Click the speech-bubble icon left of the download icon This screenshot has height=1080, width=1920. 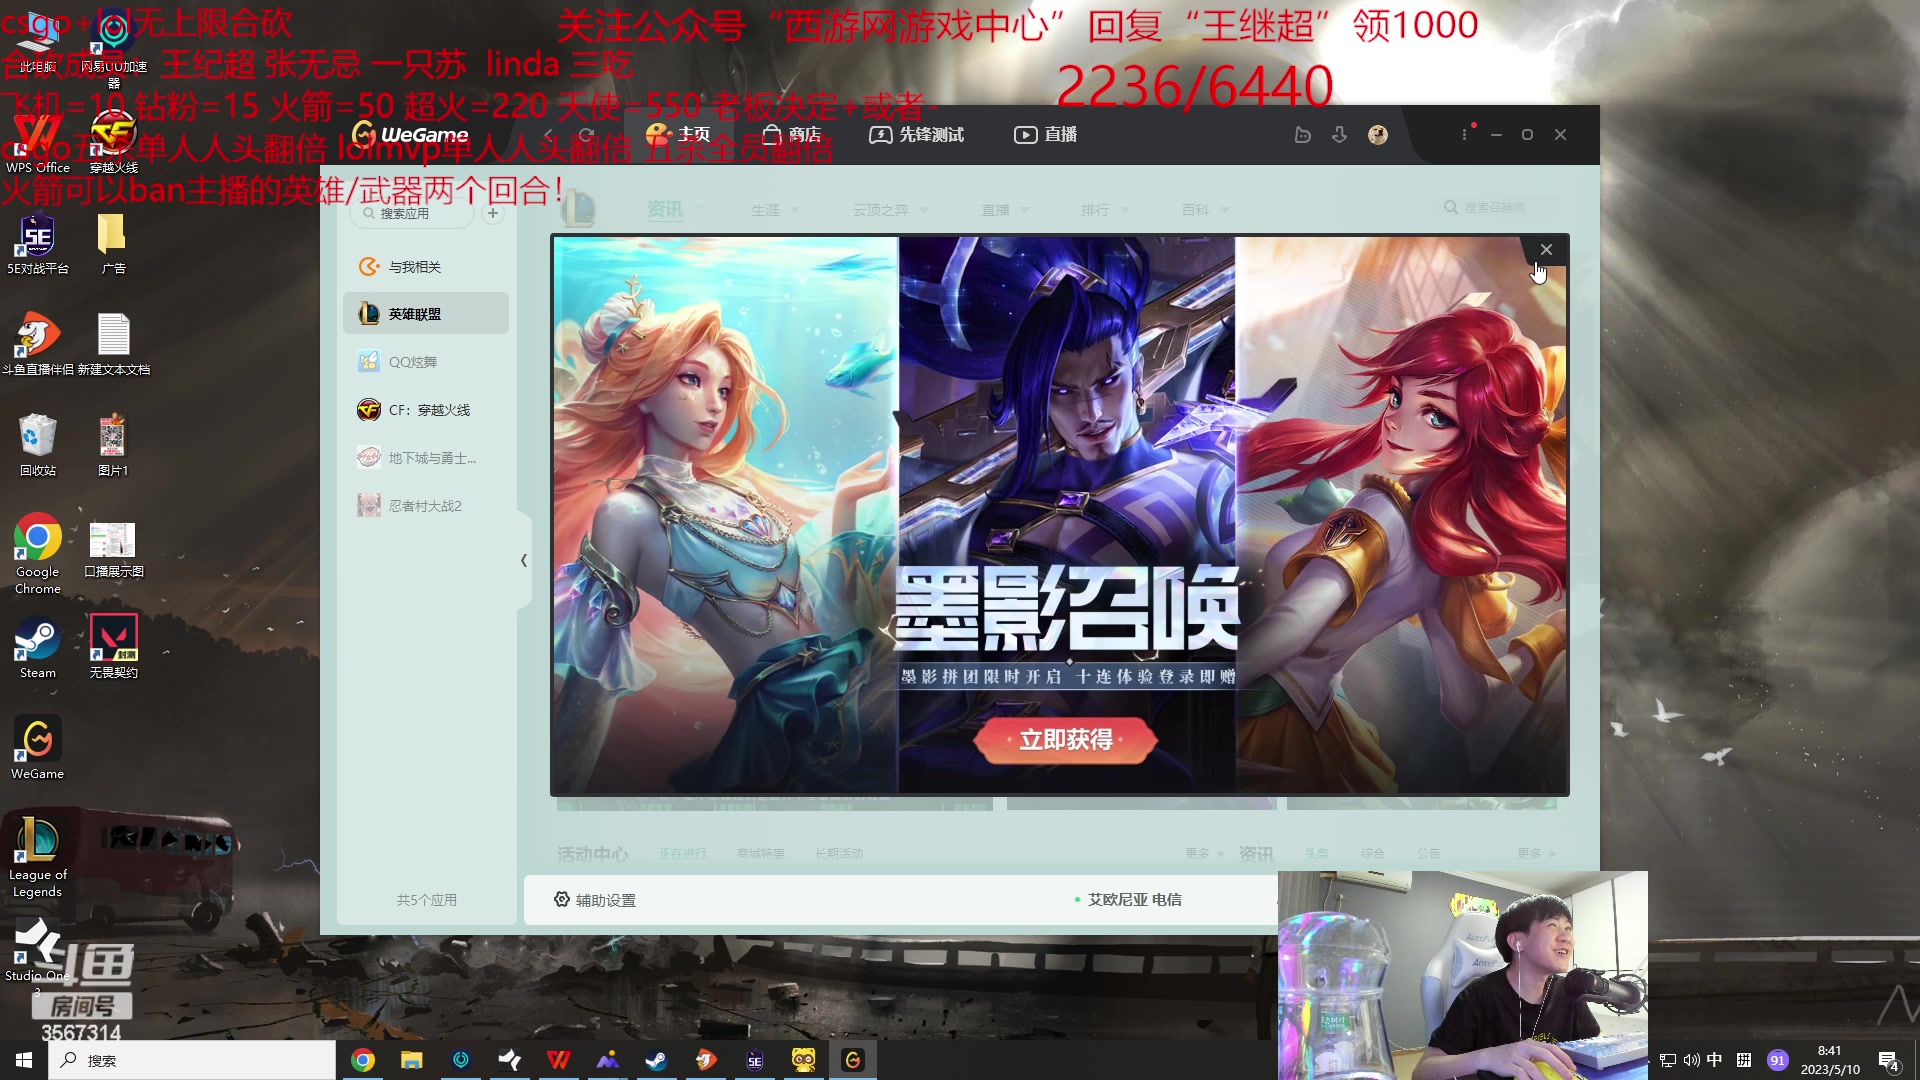tap(1302, 135)
